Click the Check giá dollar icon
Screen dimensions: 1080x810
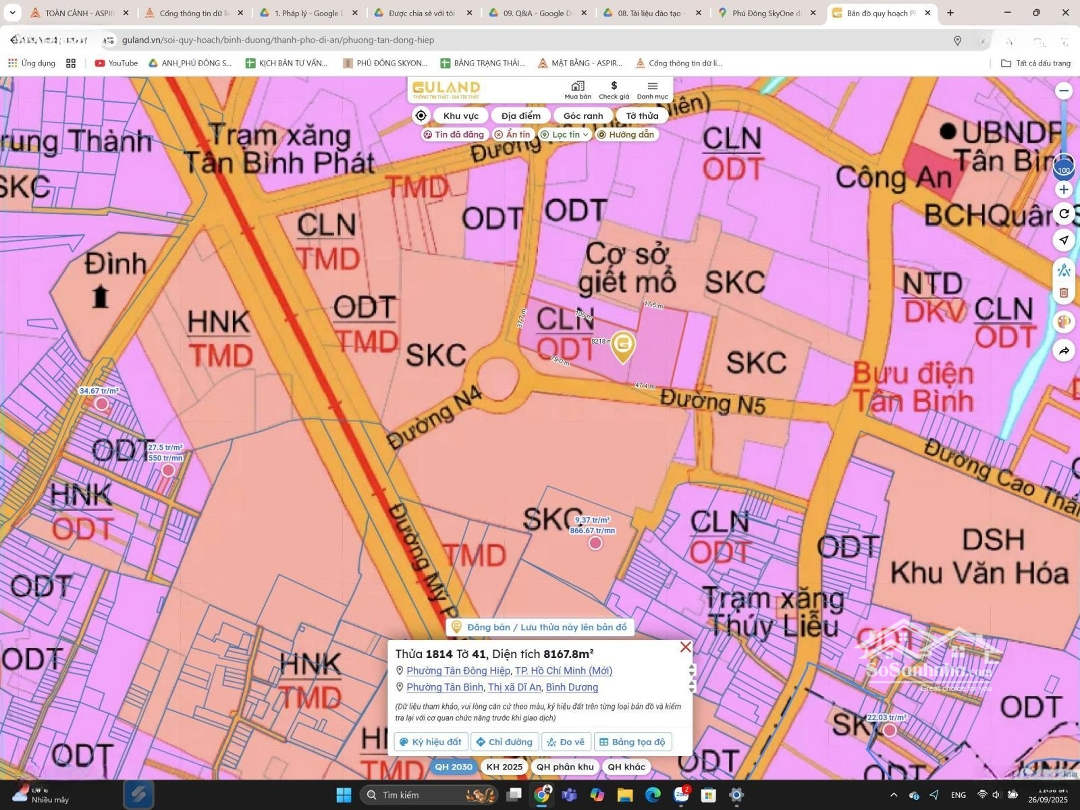pyautogui.click(x=613, y=89)
